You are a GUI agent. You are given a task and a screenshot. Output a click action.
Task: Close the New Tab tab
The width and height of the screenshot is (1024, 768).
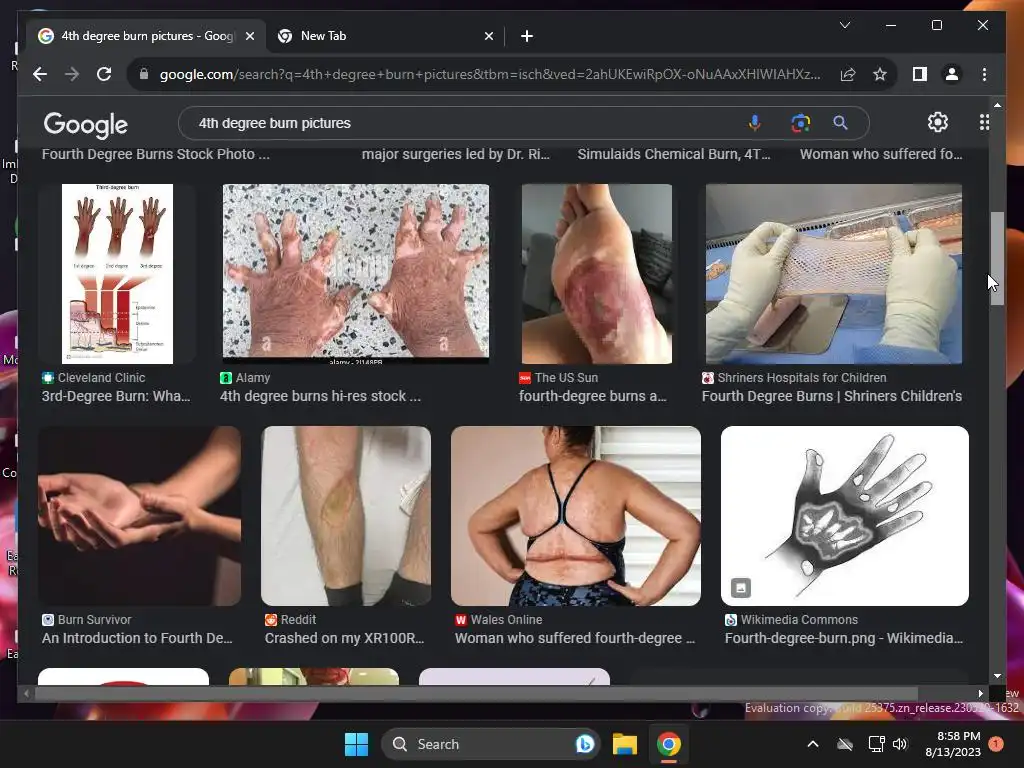[488, 37]
